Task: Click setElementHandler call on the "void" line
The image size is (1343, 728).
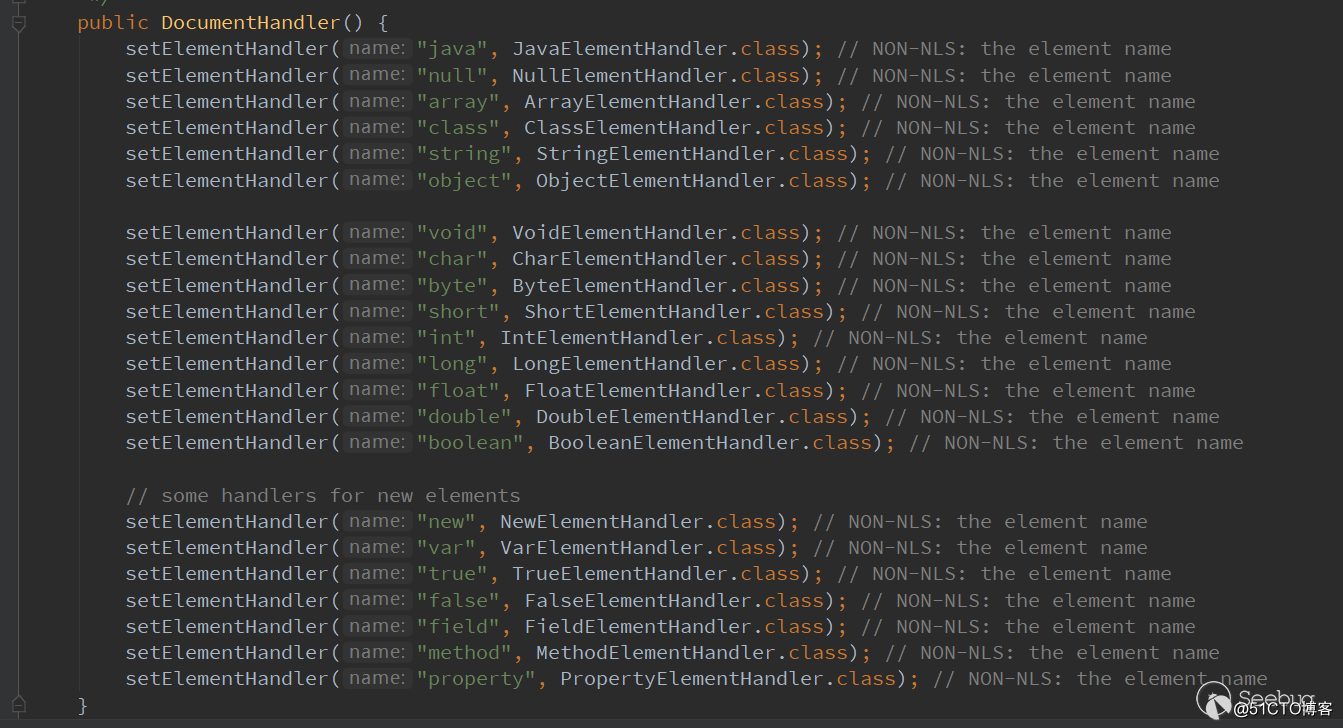Action: coord(227,232)
